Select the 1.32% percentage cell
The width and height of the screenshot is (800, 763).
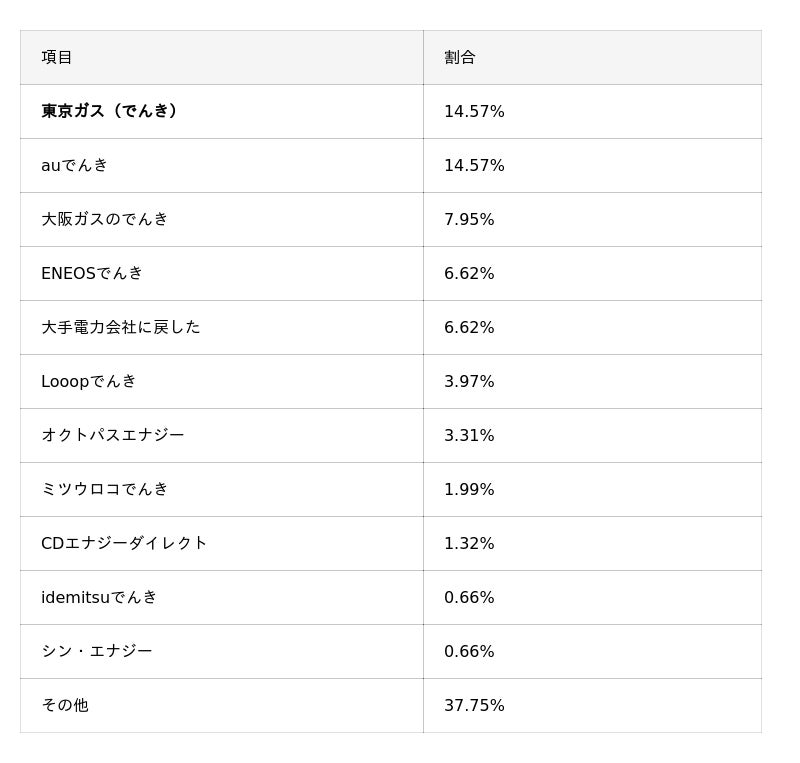pos(469,543)
